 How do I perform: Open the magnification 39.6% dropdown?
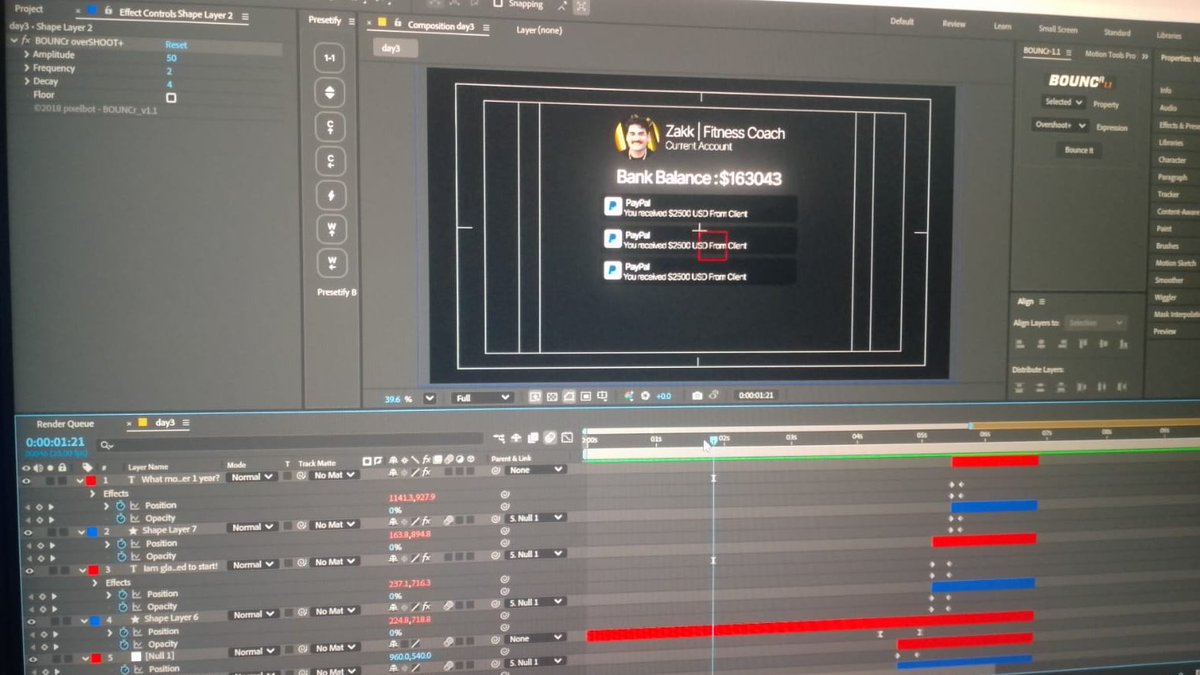(429, 398)
